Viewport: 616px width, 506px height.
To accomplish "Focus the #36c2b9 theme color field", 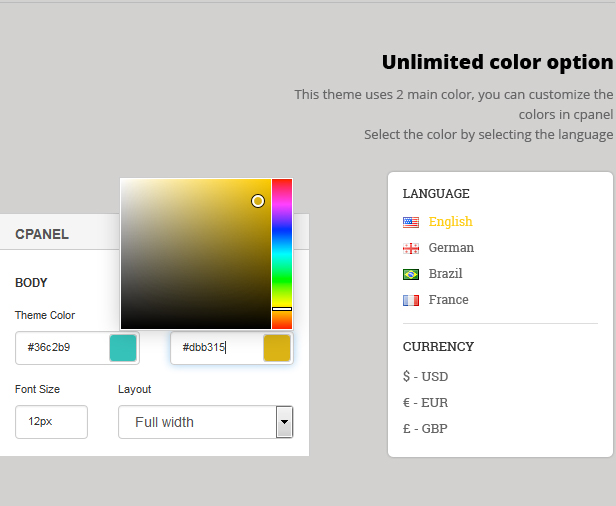I will pos(77,348).
